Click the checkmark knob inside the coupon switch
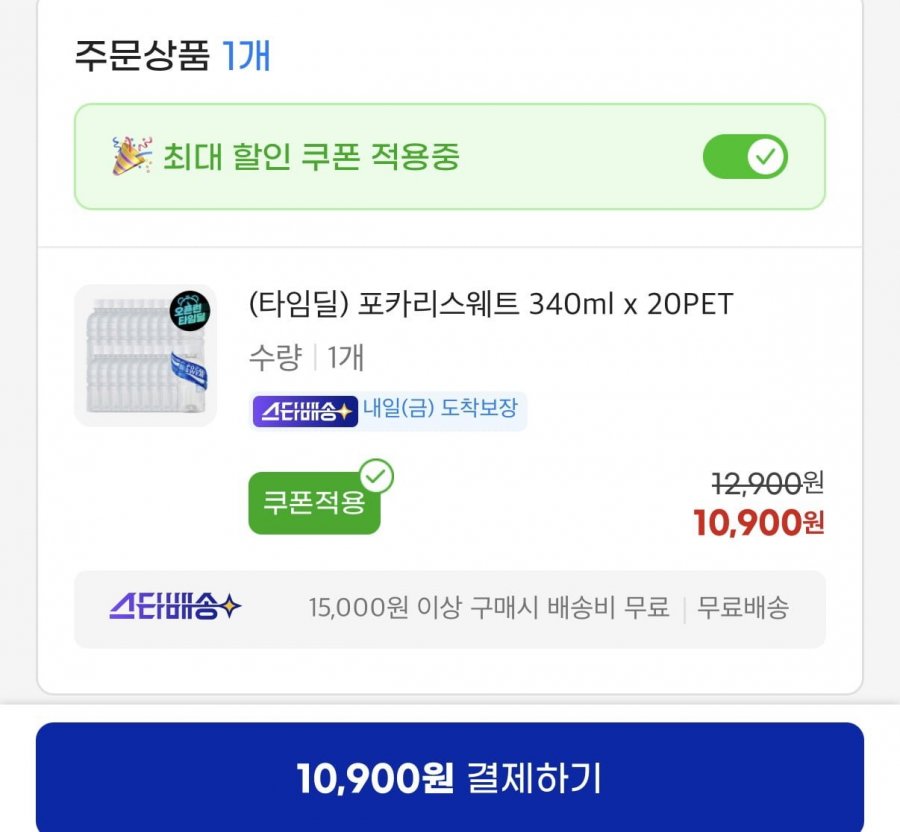900x832 pixels. [x=766, y=157]
